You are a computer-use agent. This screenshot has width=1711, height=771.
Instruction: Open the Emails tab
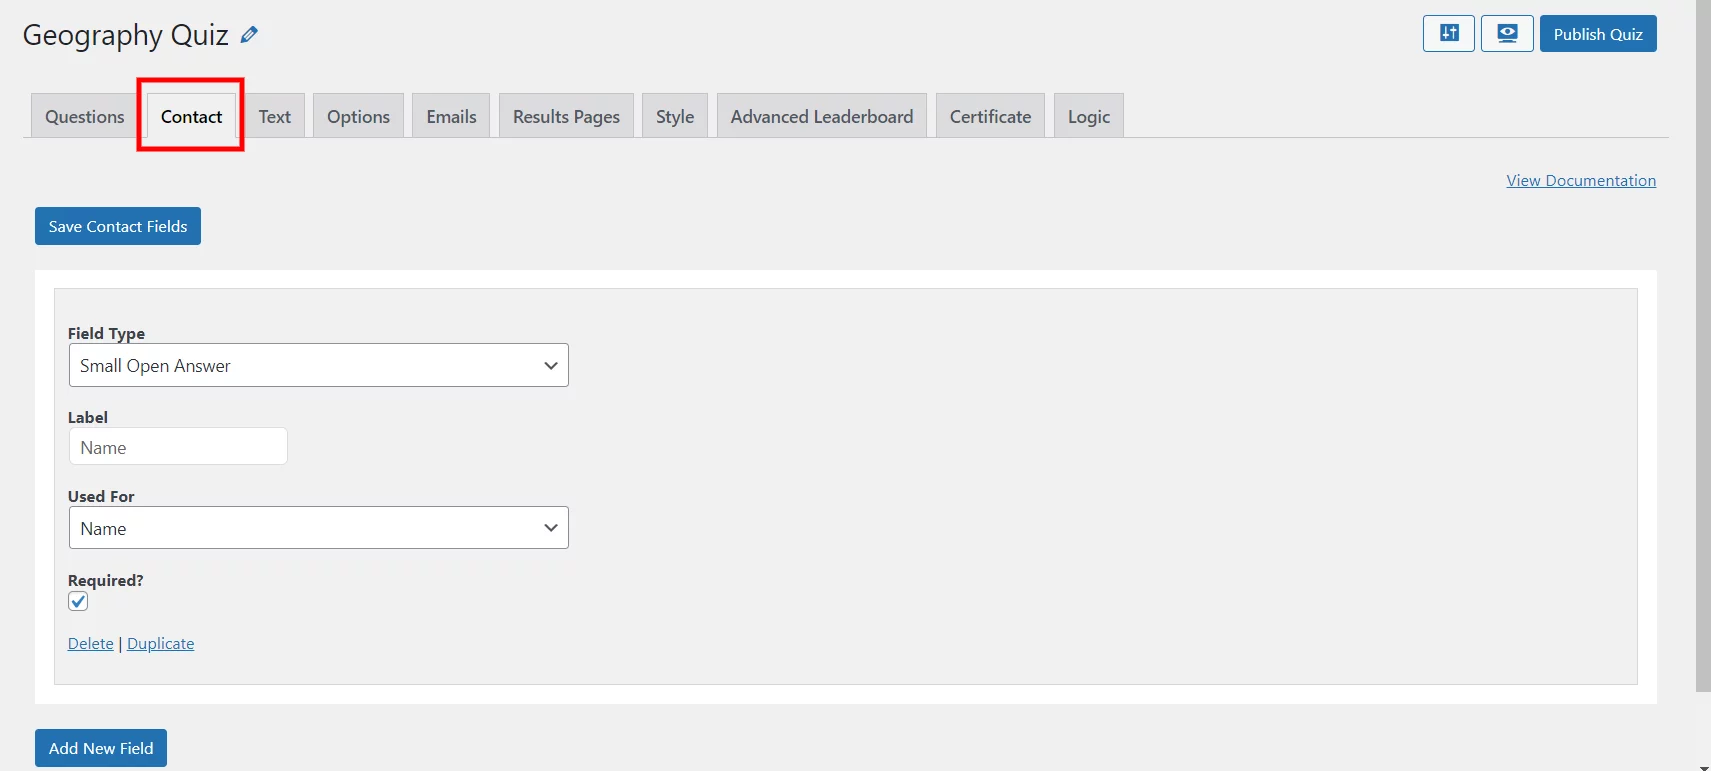pyautogui.click(x=451, y=116)
